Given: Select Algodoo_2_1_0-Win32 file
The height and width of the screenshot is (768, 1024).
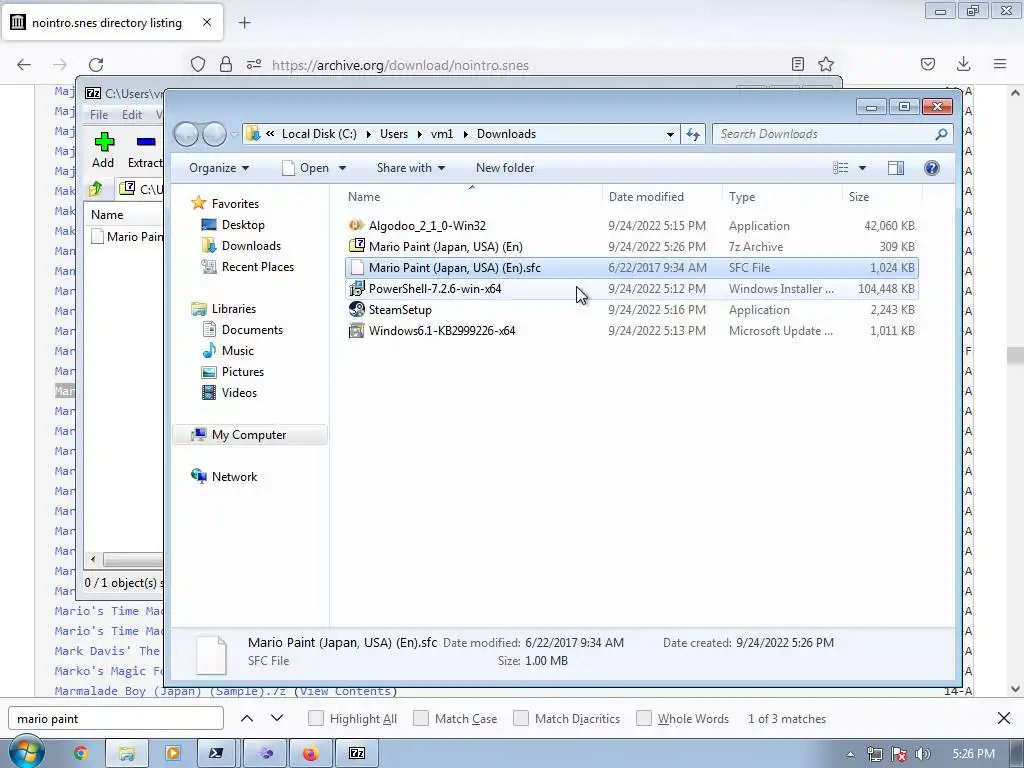Looking at the screenshot, I should pyautogui.click(x=632, y=226).
